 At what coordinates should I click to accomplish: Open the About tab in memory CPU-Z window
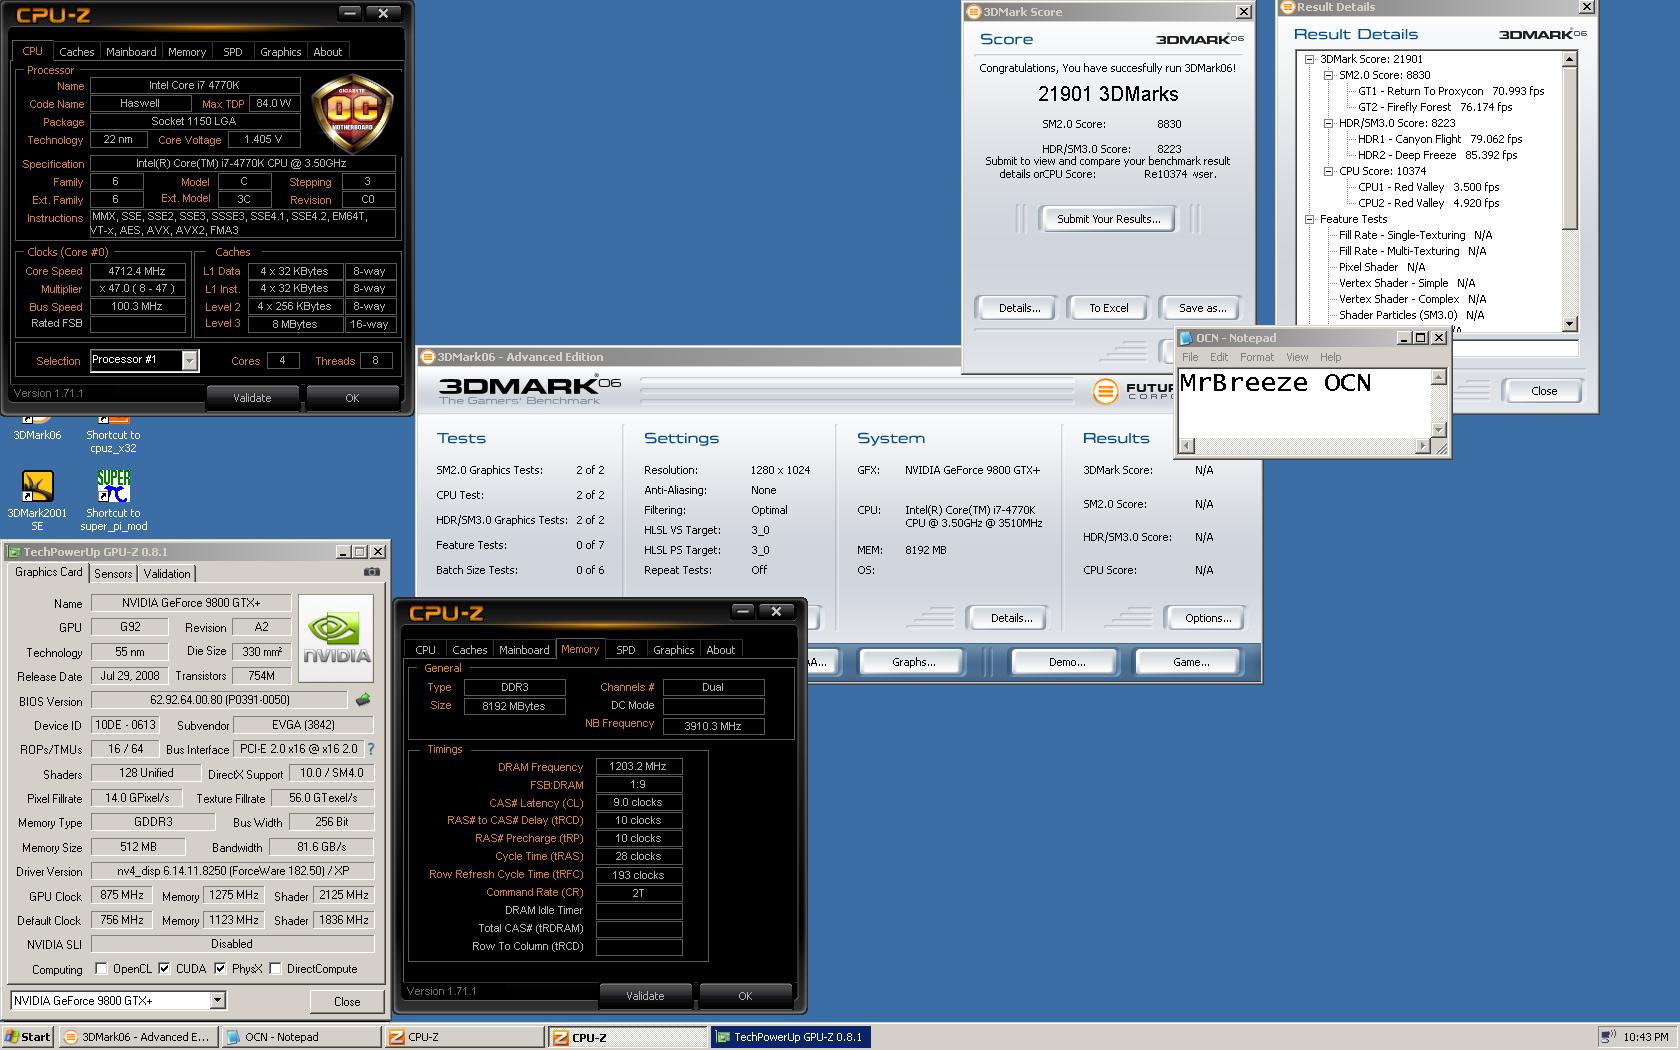[x=720, y=650]
